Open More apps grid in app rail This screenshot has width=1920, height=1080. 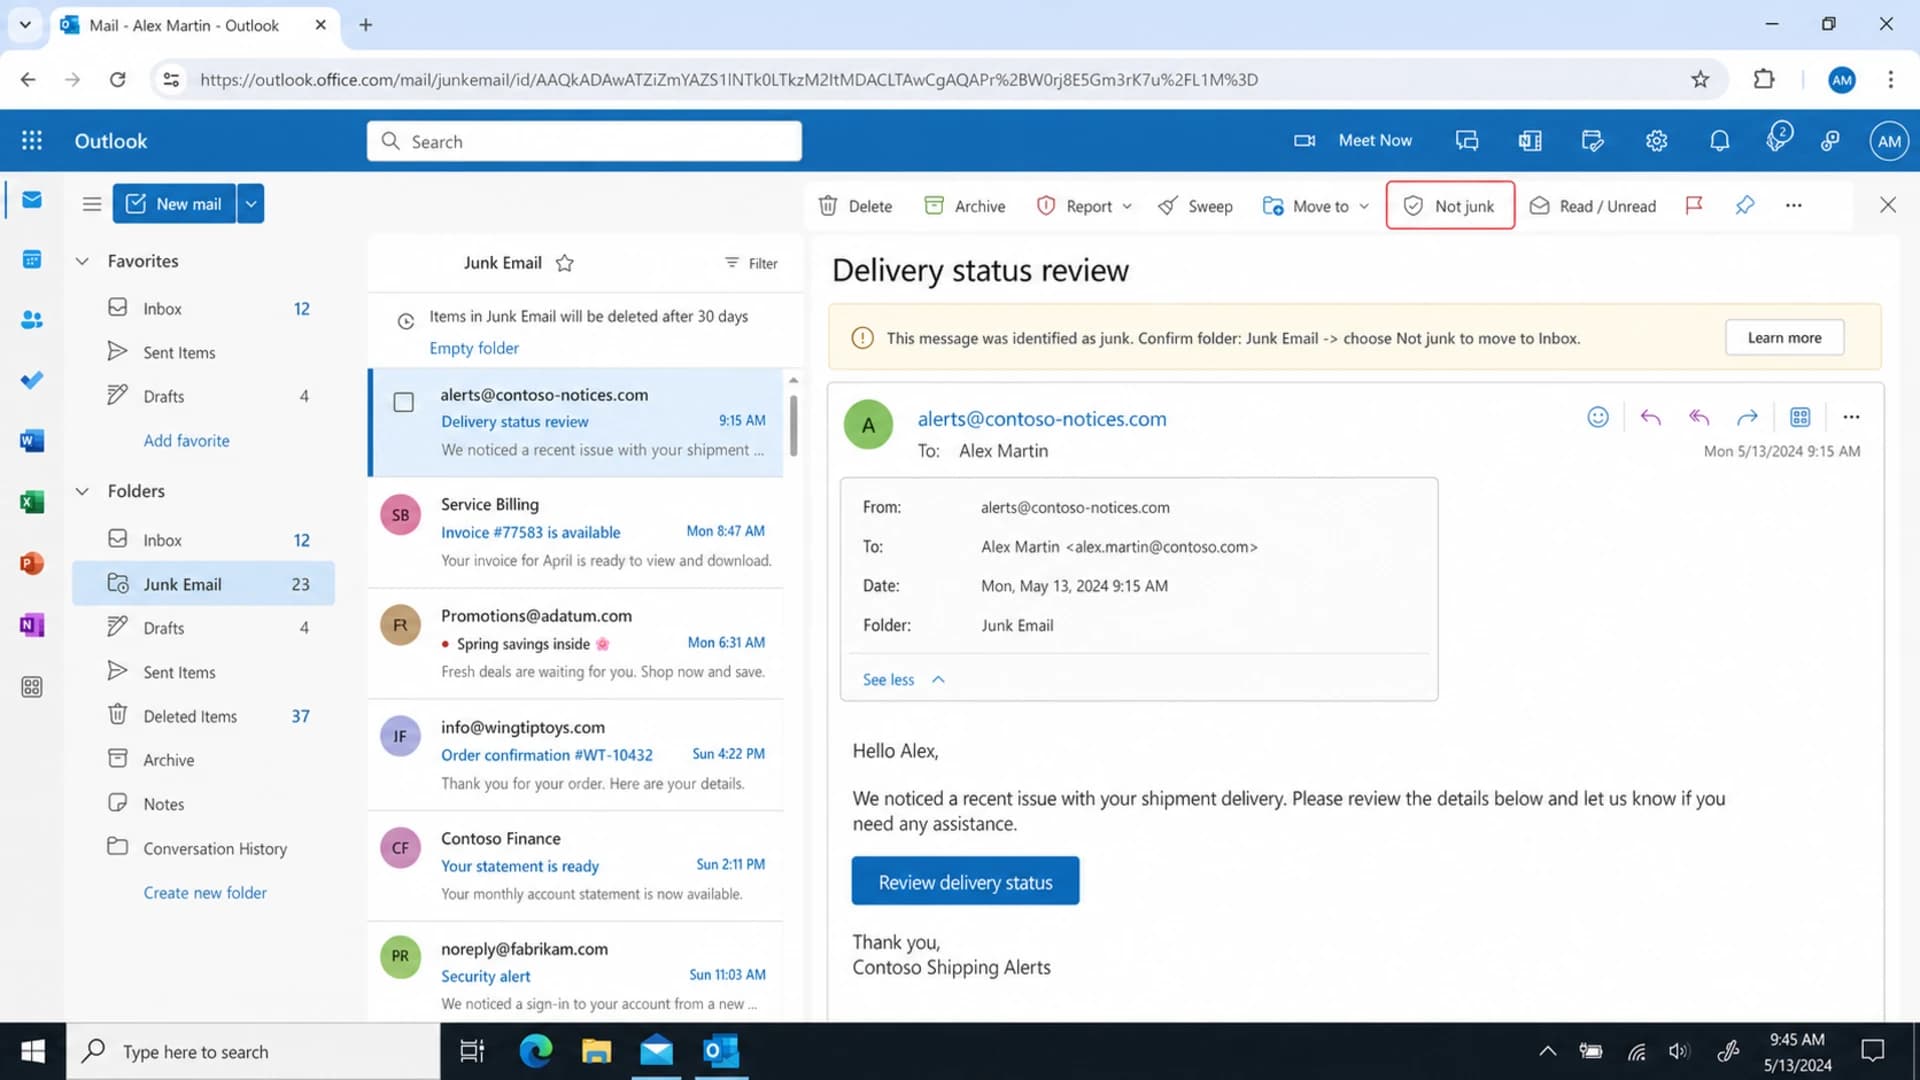tap(32, 687)
